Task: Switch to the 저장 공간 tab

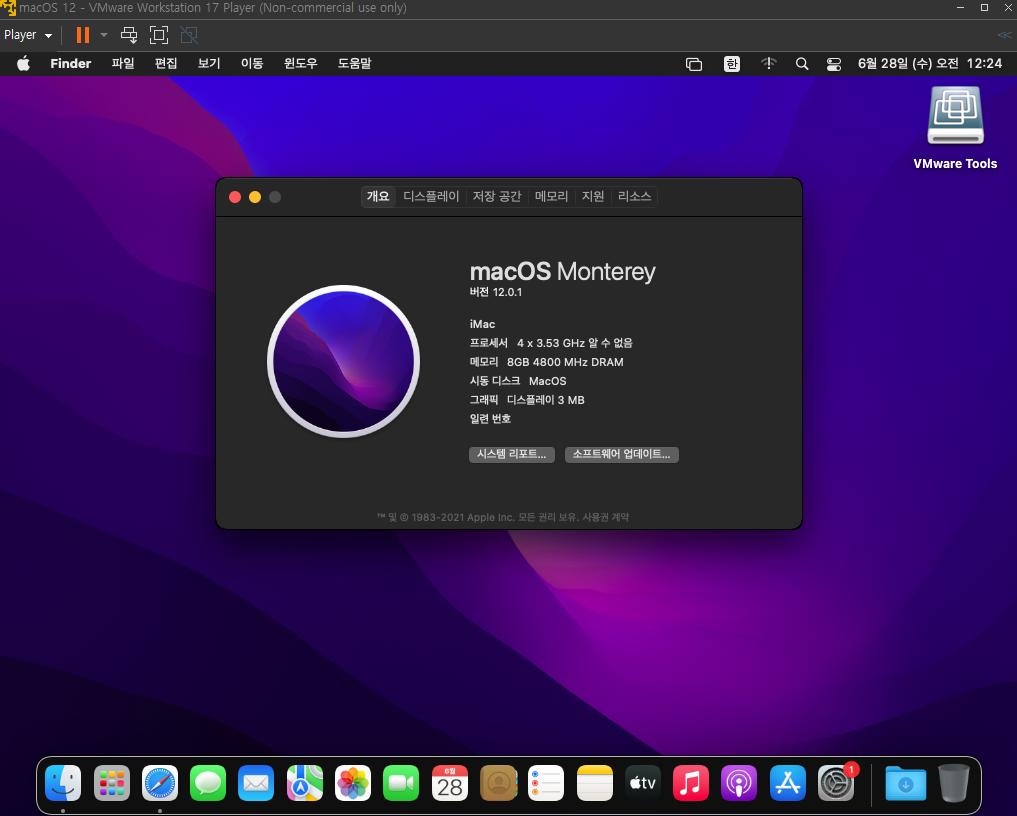Action: pyautogui.click(x=497, y=197)
